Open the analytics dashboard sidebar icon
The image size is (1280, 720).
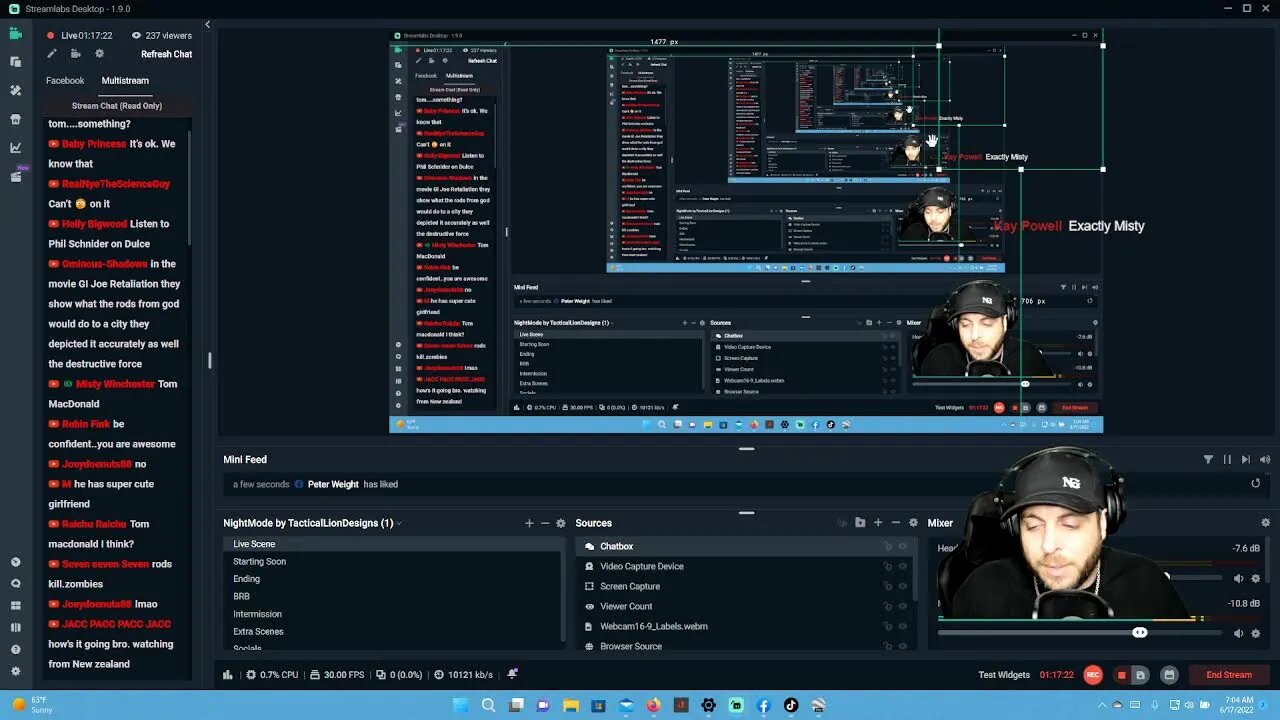[15, 147]
